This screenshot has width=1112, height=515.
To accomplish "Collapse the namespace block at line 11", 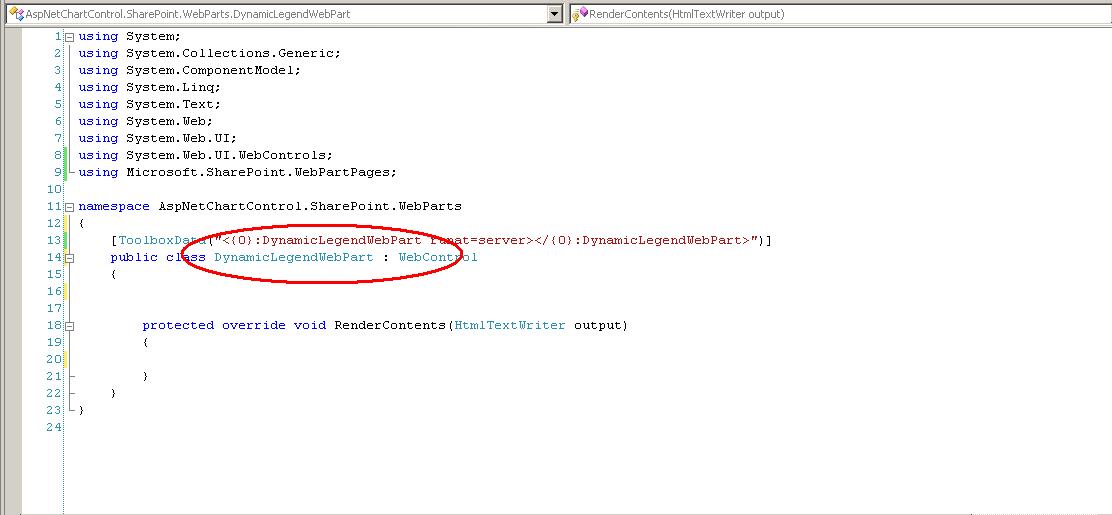I will pyautogui.click(x=70, y=206).
